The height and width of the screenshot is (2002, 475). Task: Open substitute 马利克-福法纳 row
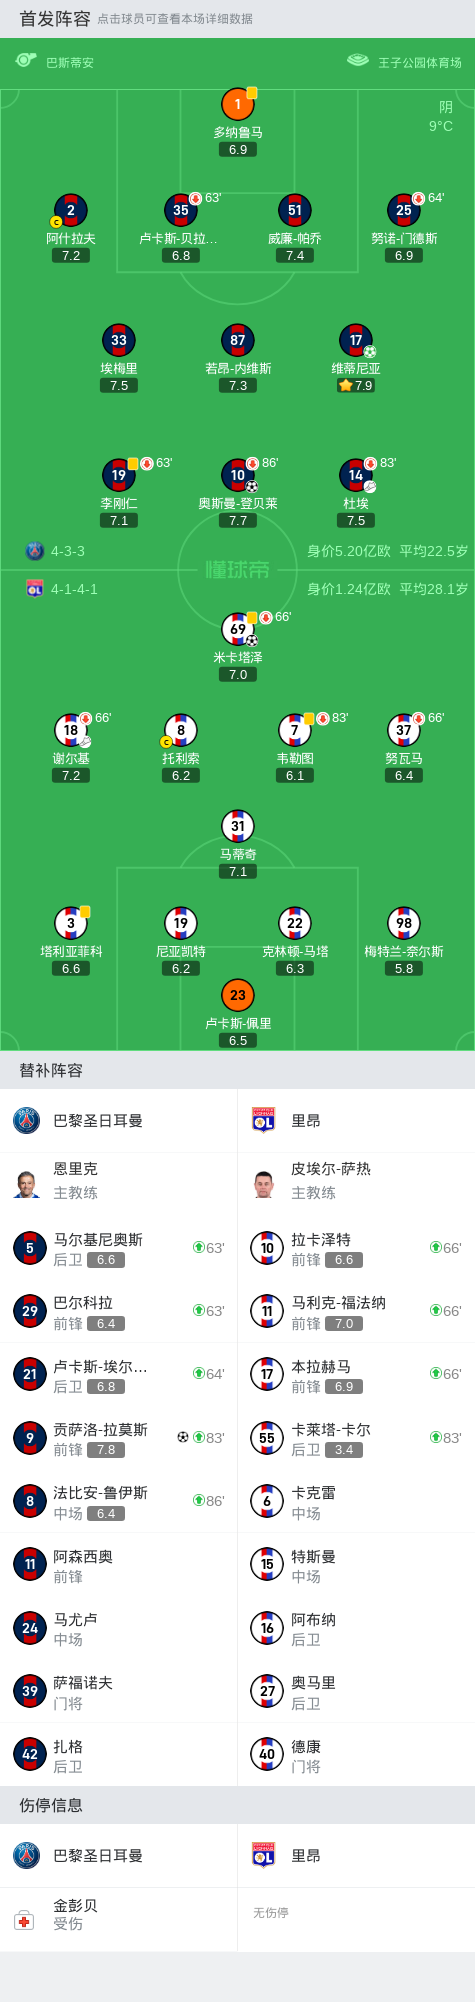click(x=356, y=1311)
